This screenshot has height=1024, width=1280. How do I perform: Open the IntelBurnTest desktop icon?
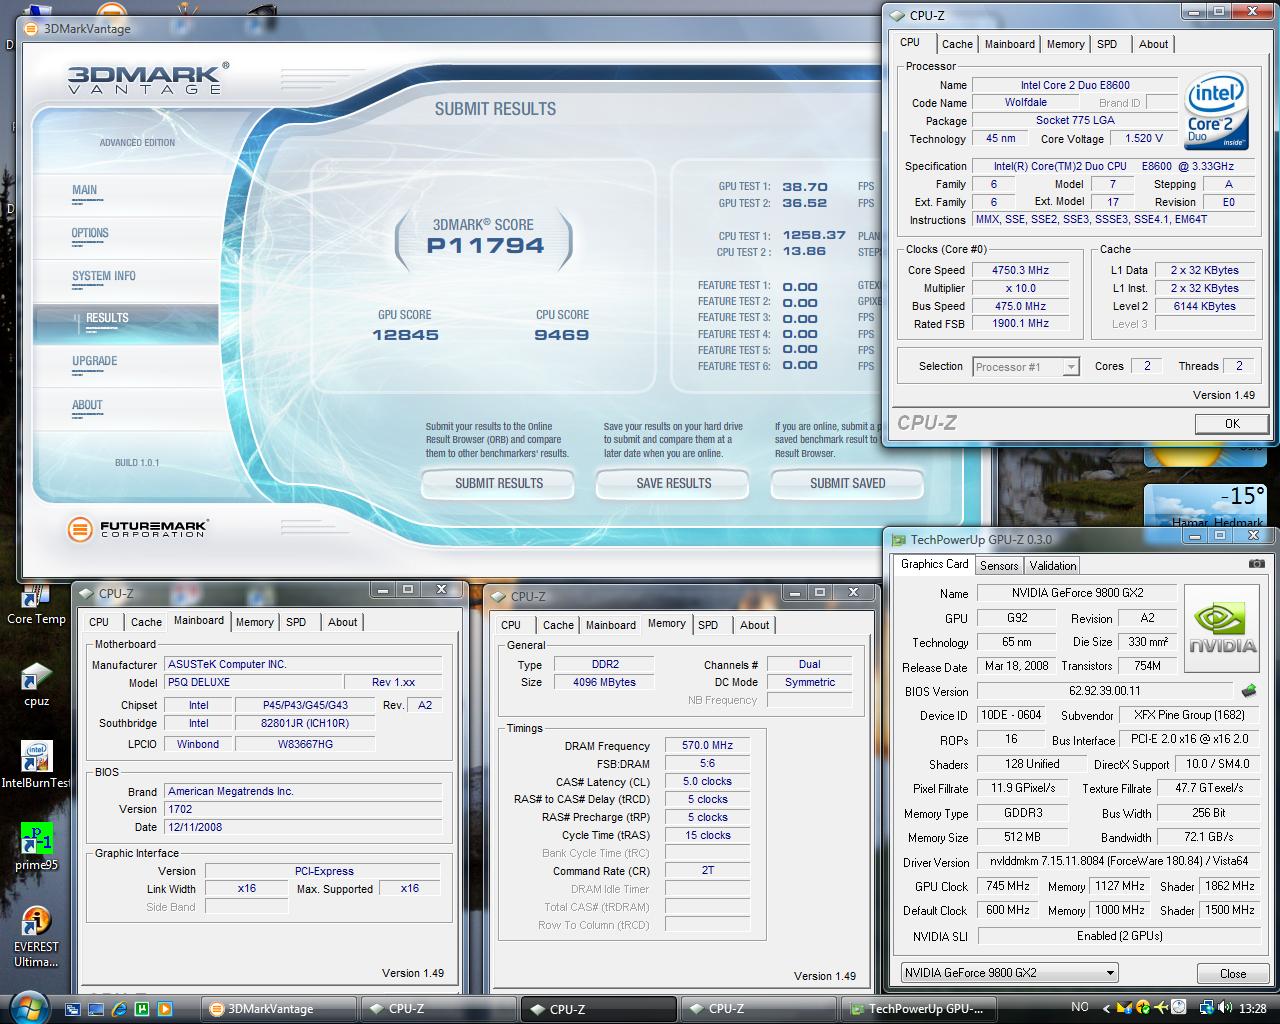point(36,766)
